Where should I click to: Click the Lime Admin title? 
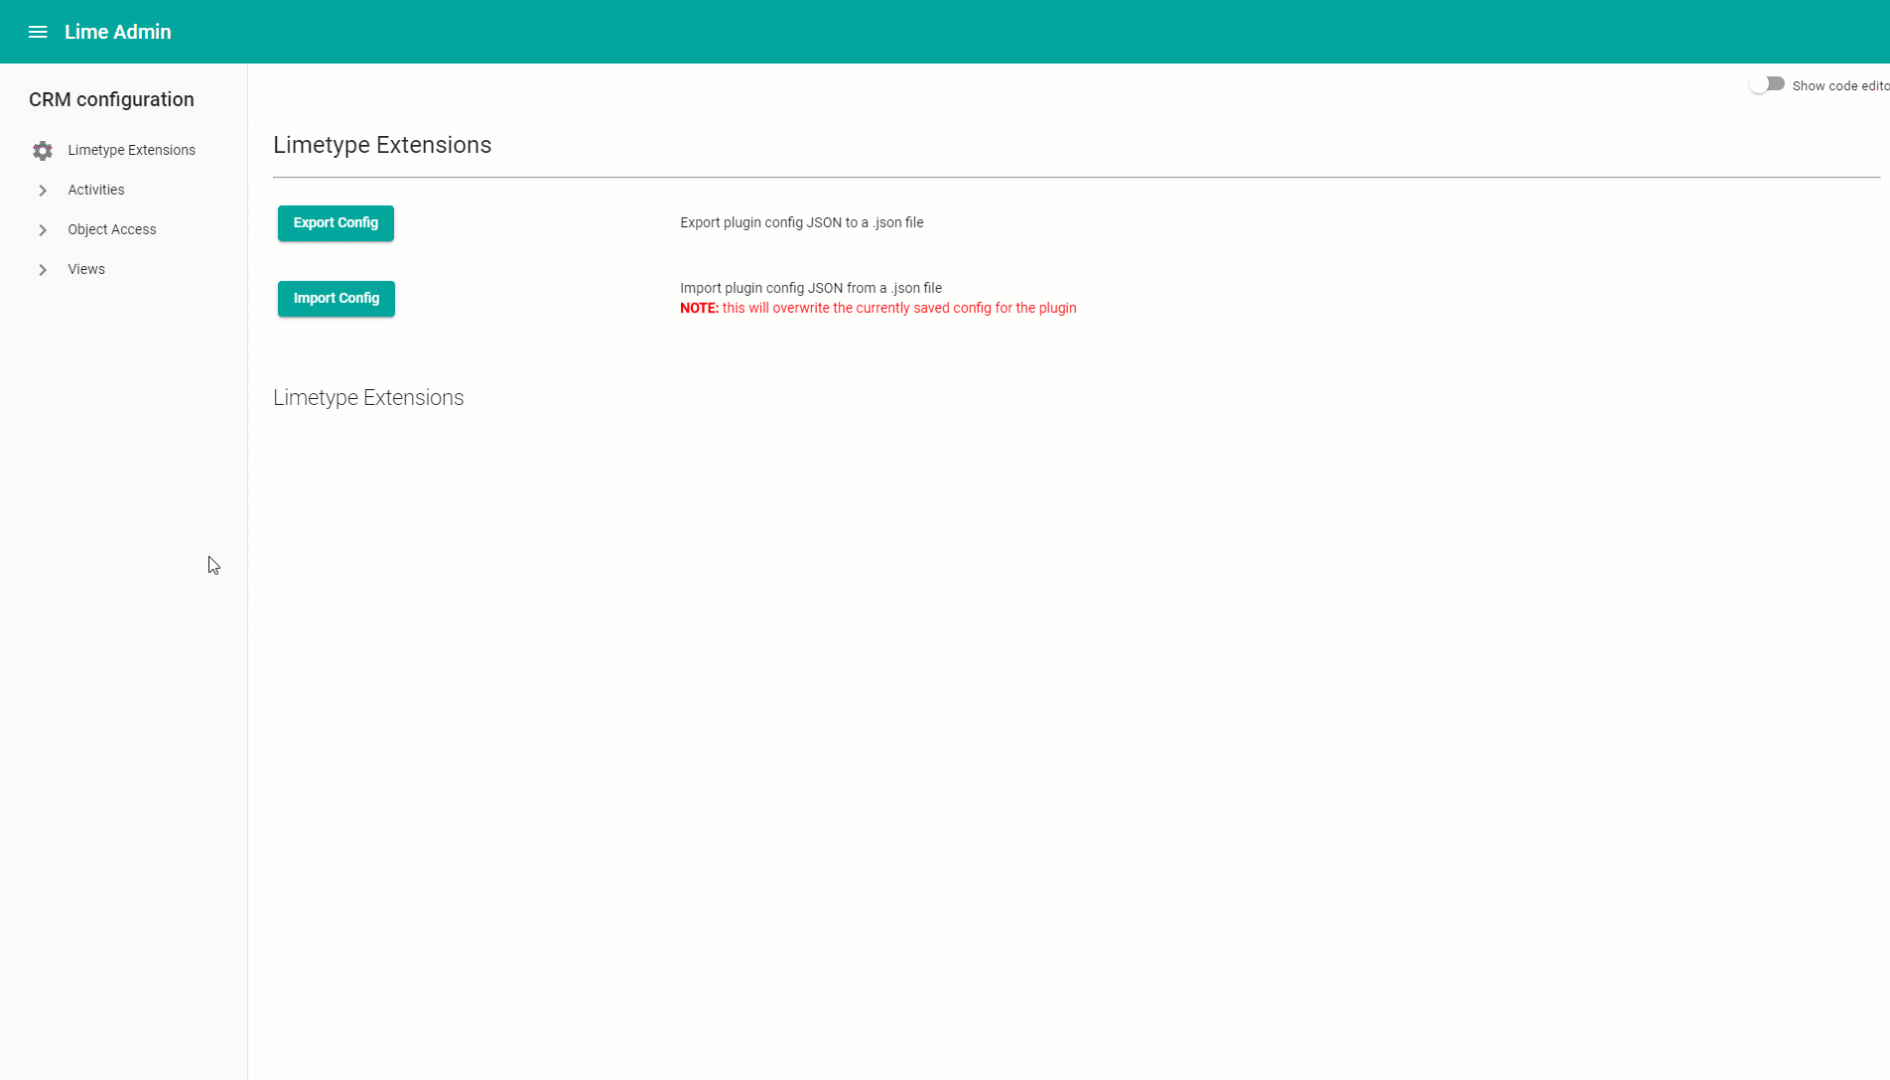click(118, 32)
